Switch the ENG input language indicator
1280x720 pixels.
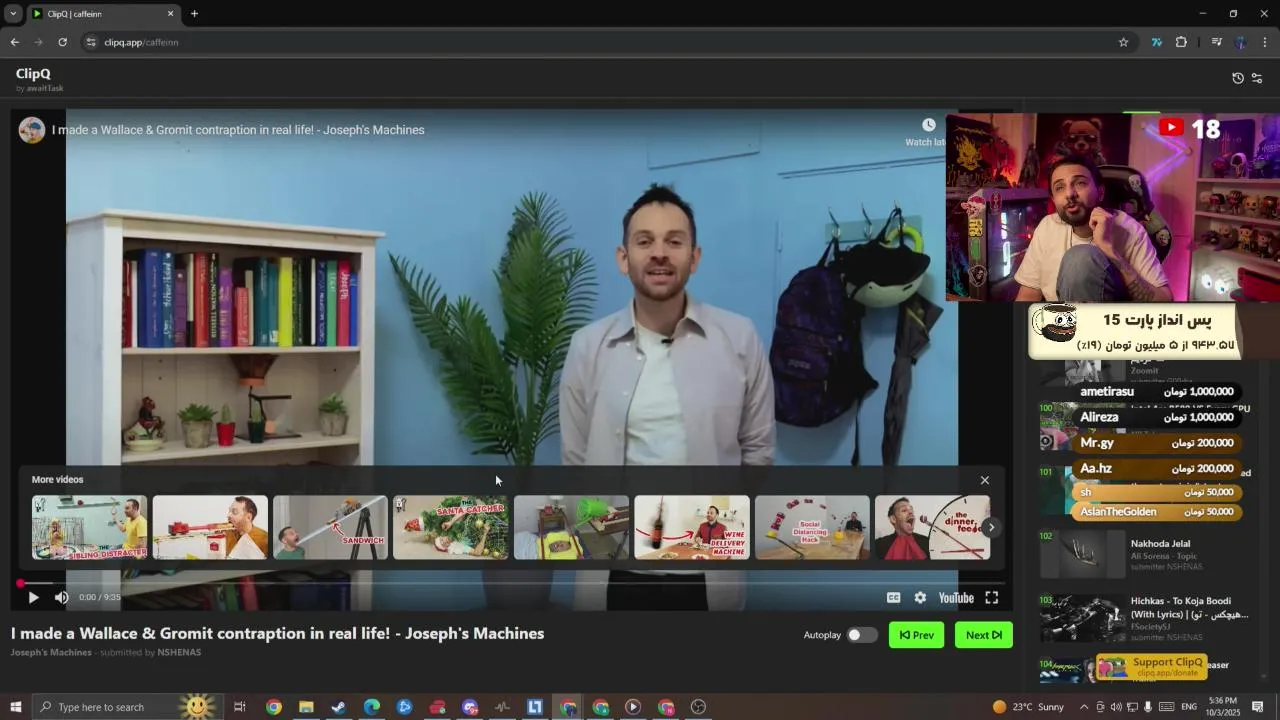coord(1189,707)
